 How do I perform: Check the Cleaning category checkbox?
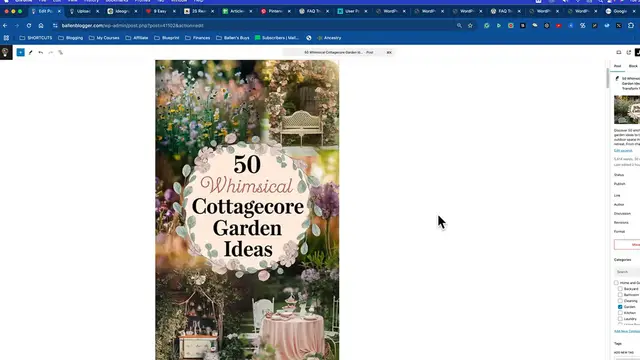[620, 301]
